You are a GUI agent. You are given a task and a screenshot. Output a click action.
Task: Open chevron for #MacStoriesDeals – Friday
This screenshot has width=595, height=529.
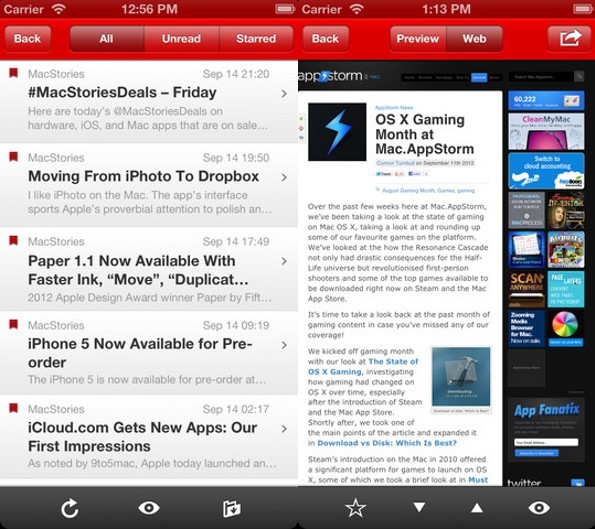[284, 93]
